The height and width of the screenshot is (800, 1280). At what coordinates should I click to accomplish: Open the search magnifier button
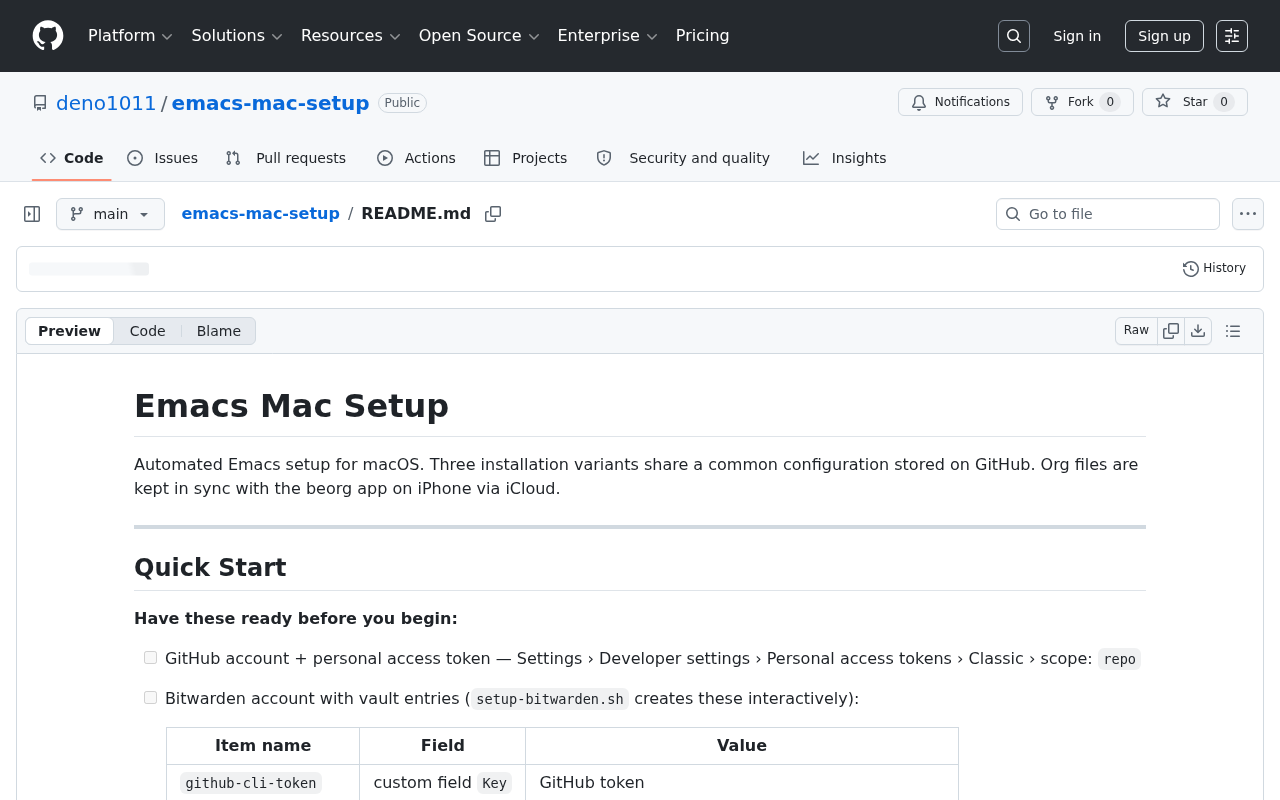coord(1014,36)
